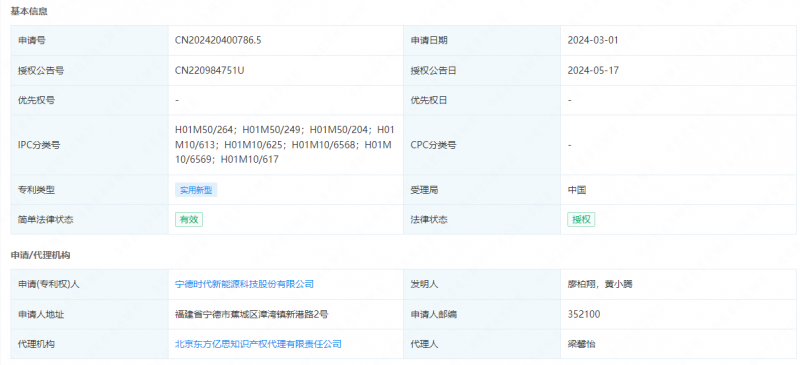This screenshot has height=365, width=800.
Task: Click application date 2024-03-01
Action: coord(593,40)
